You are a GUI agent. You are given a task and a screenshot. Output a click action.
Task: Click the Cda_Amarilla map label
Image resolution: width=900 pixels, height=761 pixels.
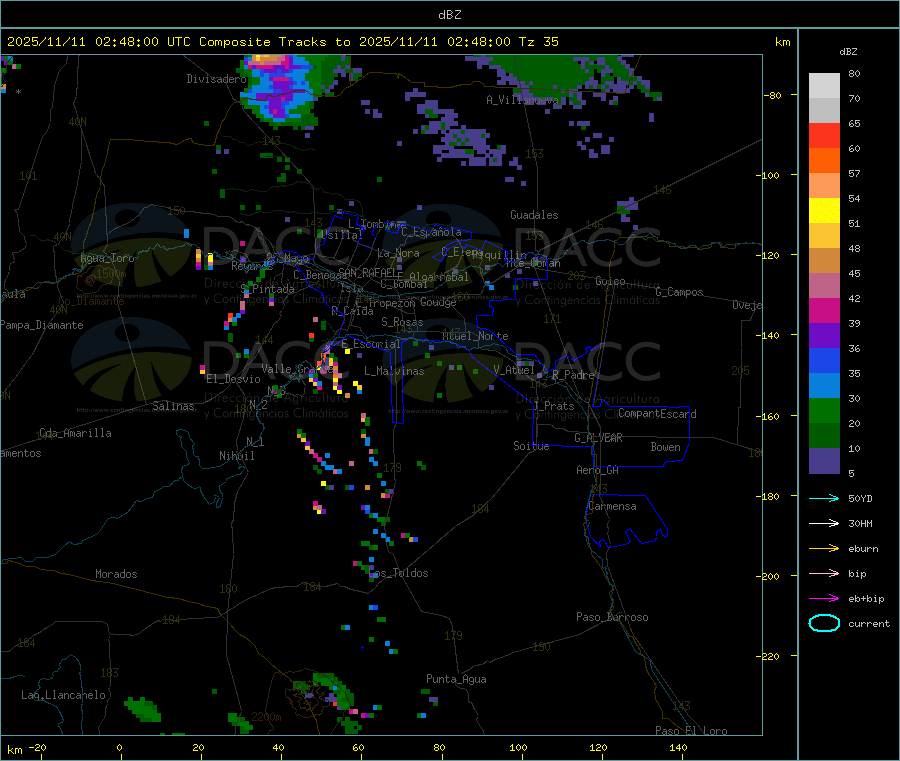(x=75, y=433)
